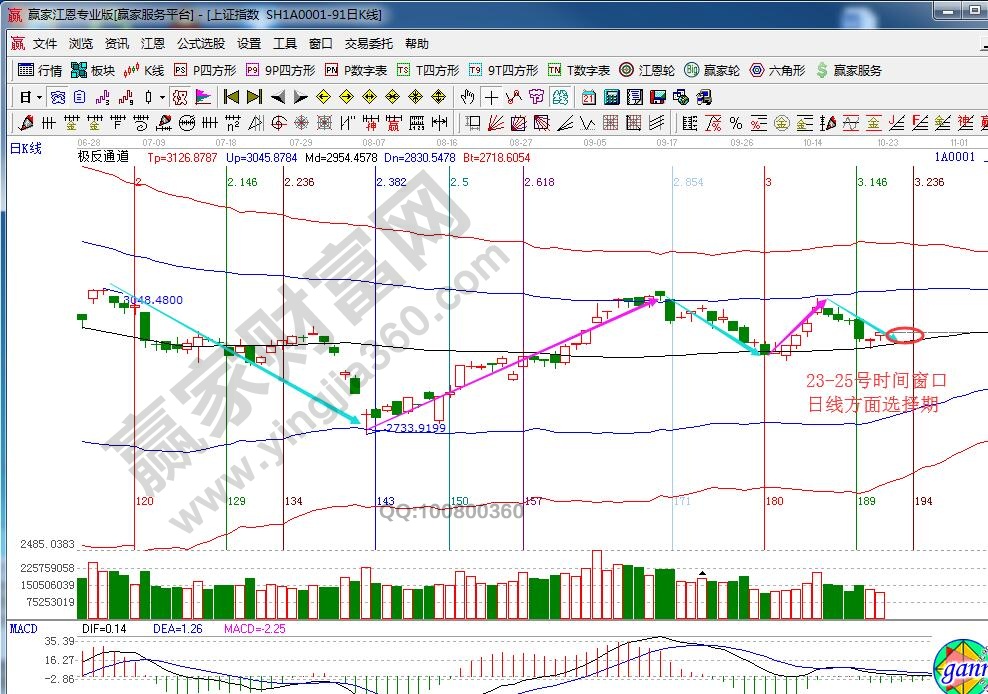
Task: Click the calendar date icon
Action: pyautogui.click(x=588, y=97)
